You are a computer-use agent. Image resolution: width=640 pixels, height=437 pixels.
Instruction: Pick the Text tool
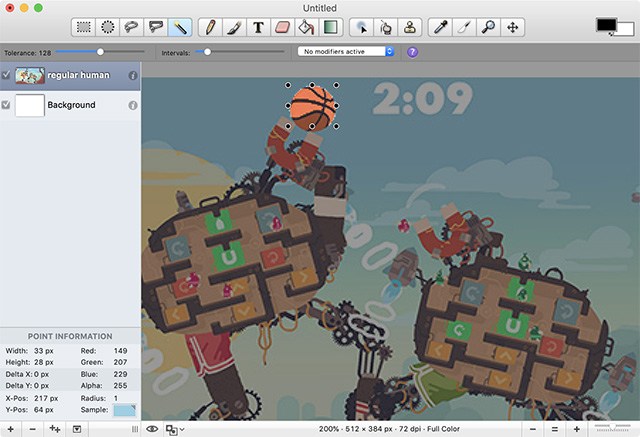tap(258, 27)
